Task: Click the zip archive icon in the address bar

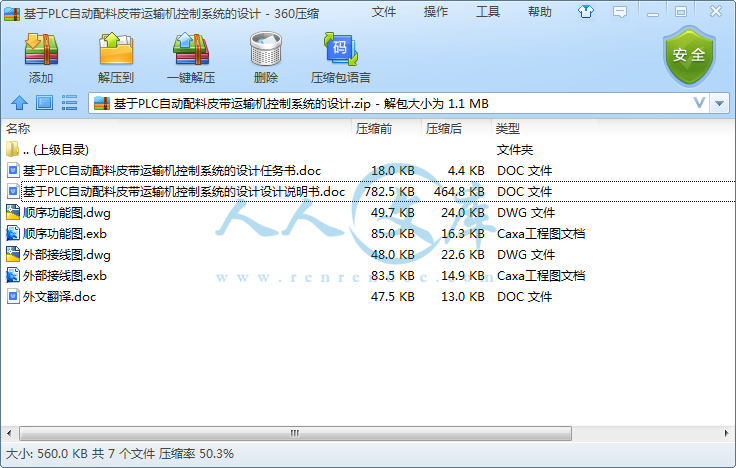Action: (x=102, y=103)
